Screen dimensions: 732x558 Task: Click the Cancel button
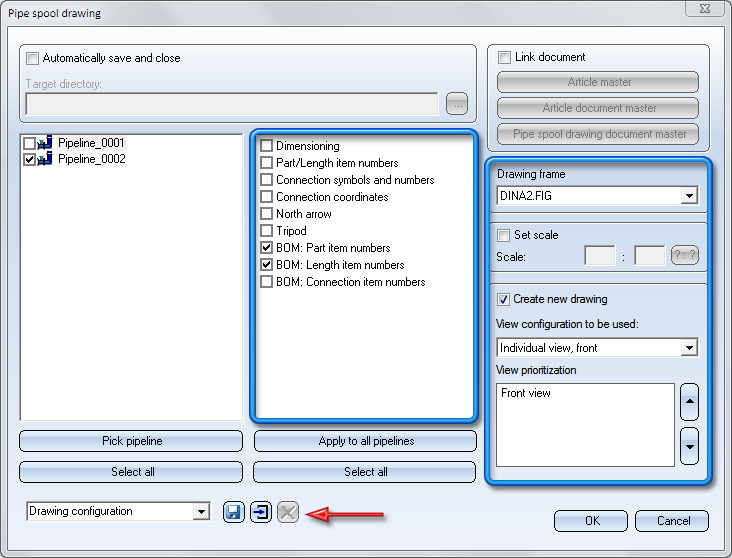[672, 521]
